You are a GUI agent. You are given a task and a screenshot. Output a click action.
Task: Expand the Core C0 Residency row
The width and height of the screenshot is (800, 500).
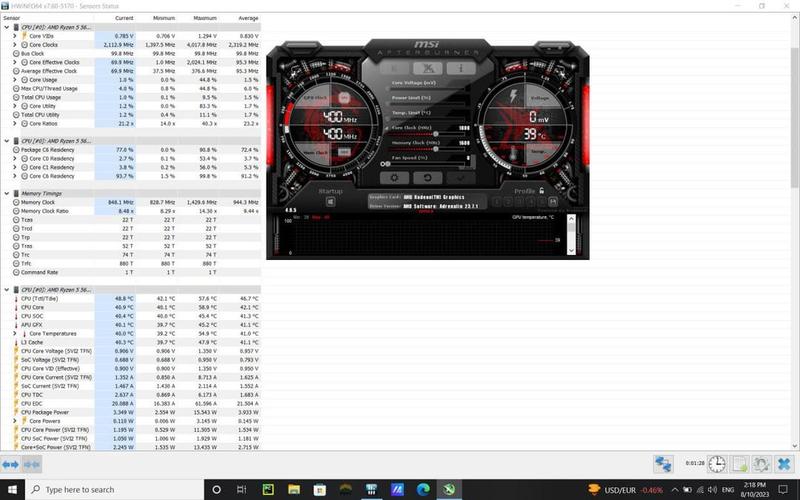click(x=15, y=159)
